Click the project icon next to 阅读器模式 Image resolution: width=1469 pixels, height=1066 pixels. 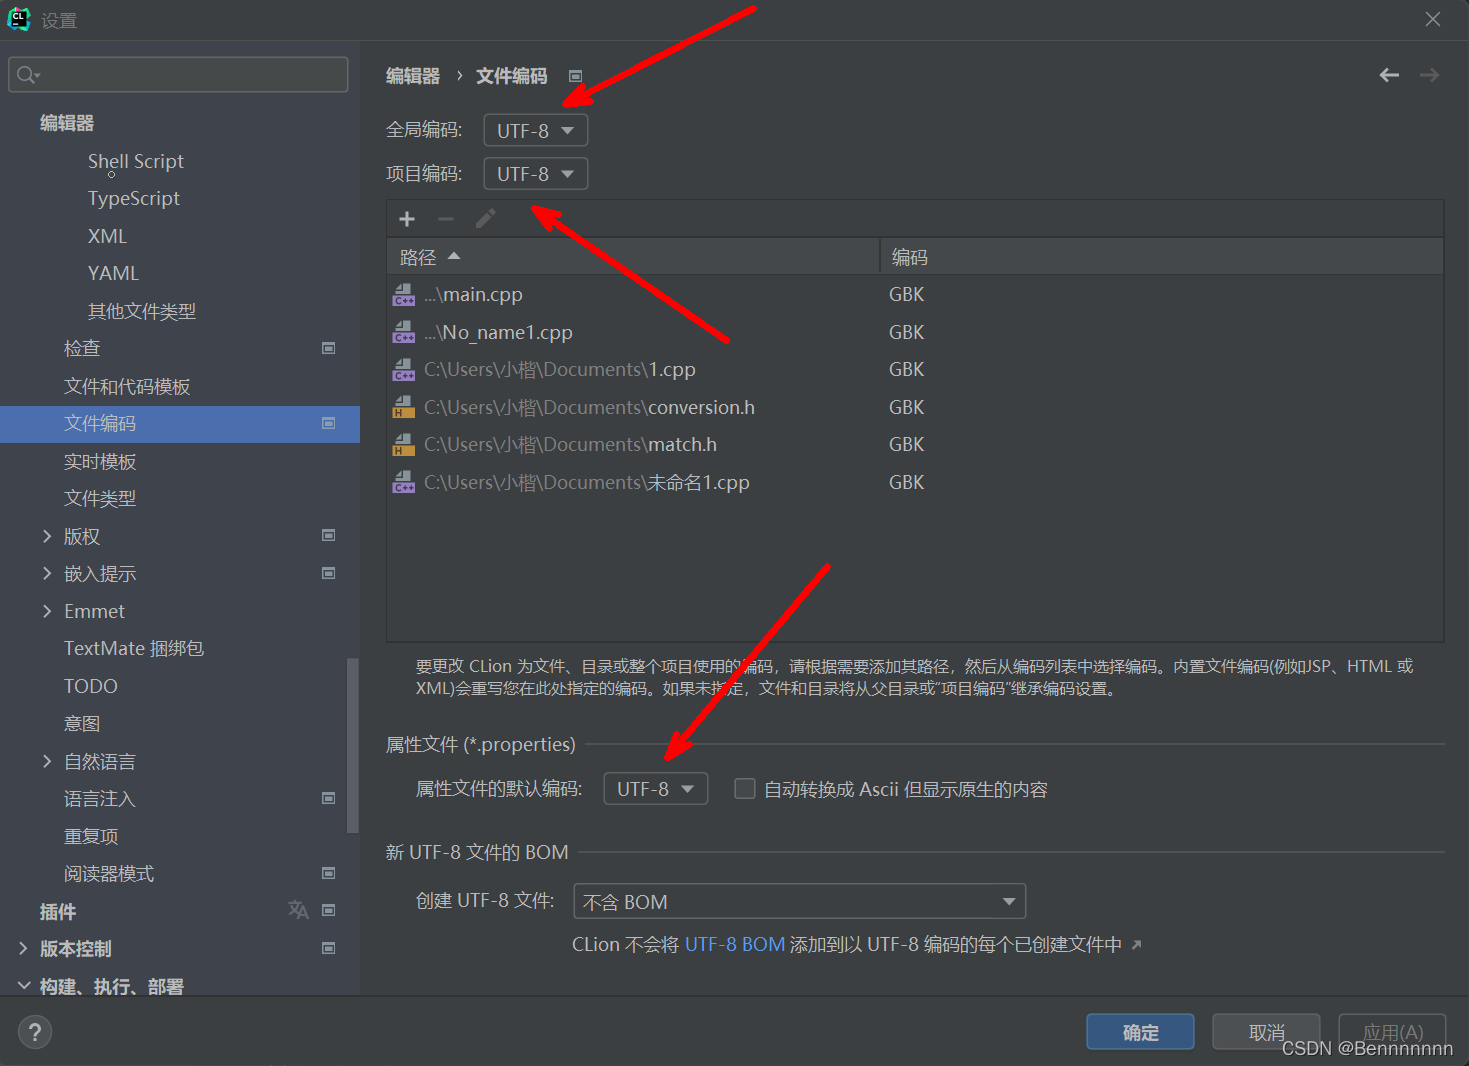click(328, 873)
